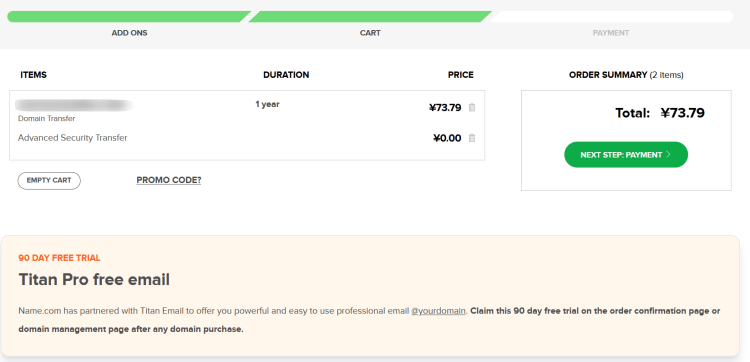Click the white Payment progress bar segment
This screenshot has width=750, height=362.
tap(611, 17)
